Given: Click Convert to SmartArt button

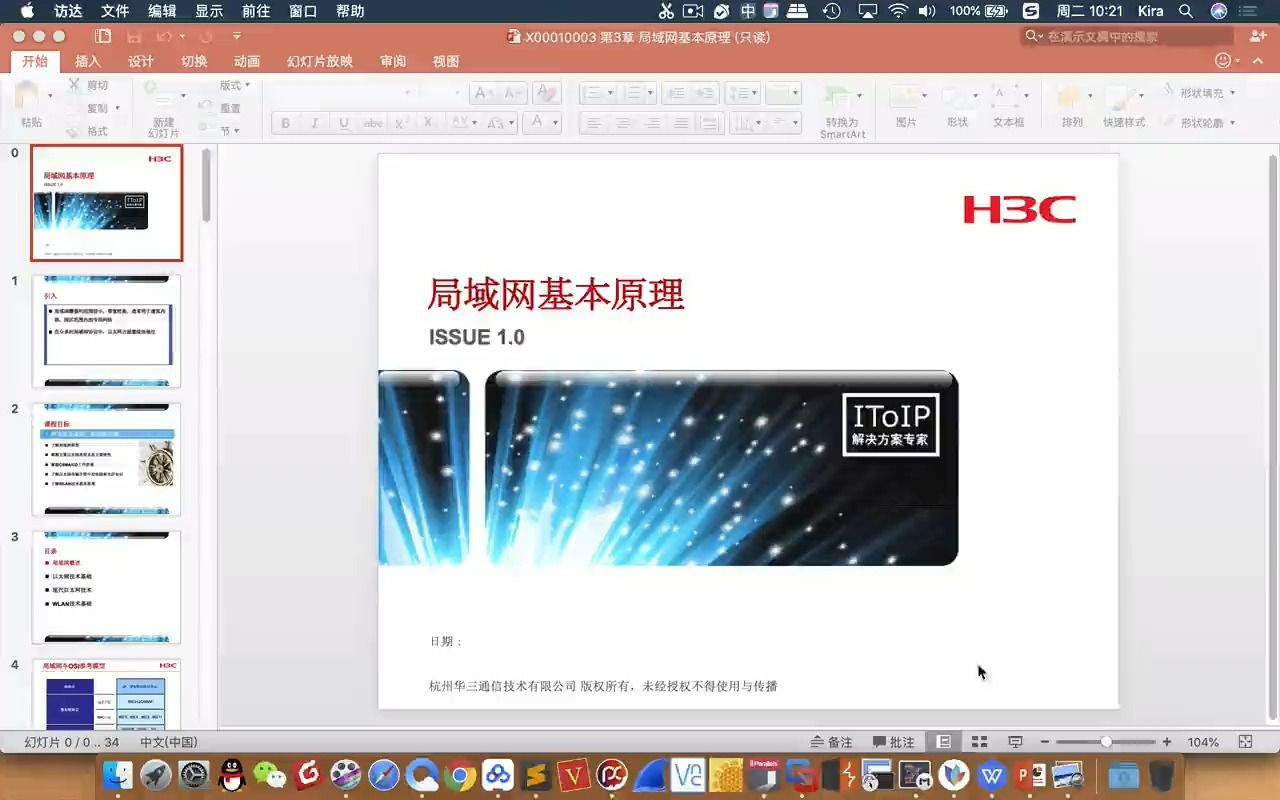Looking at the screenshot, I should [842, 110].
